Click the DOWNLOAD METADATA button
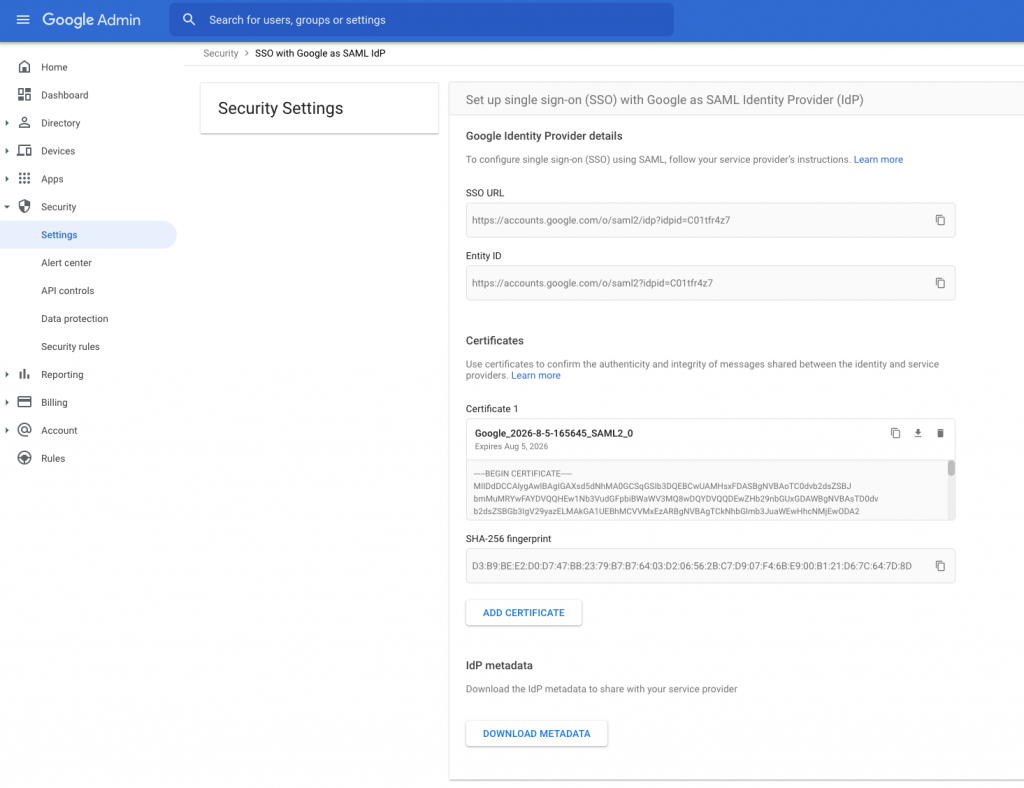This screenshot has width=1024, height=788. (536, 733)
